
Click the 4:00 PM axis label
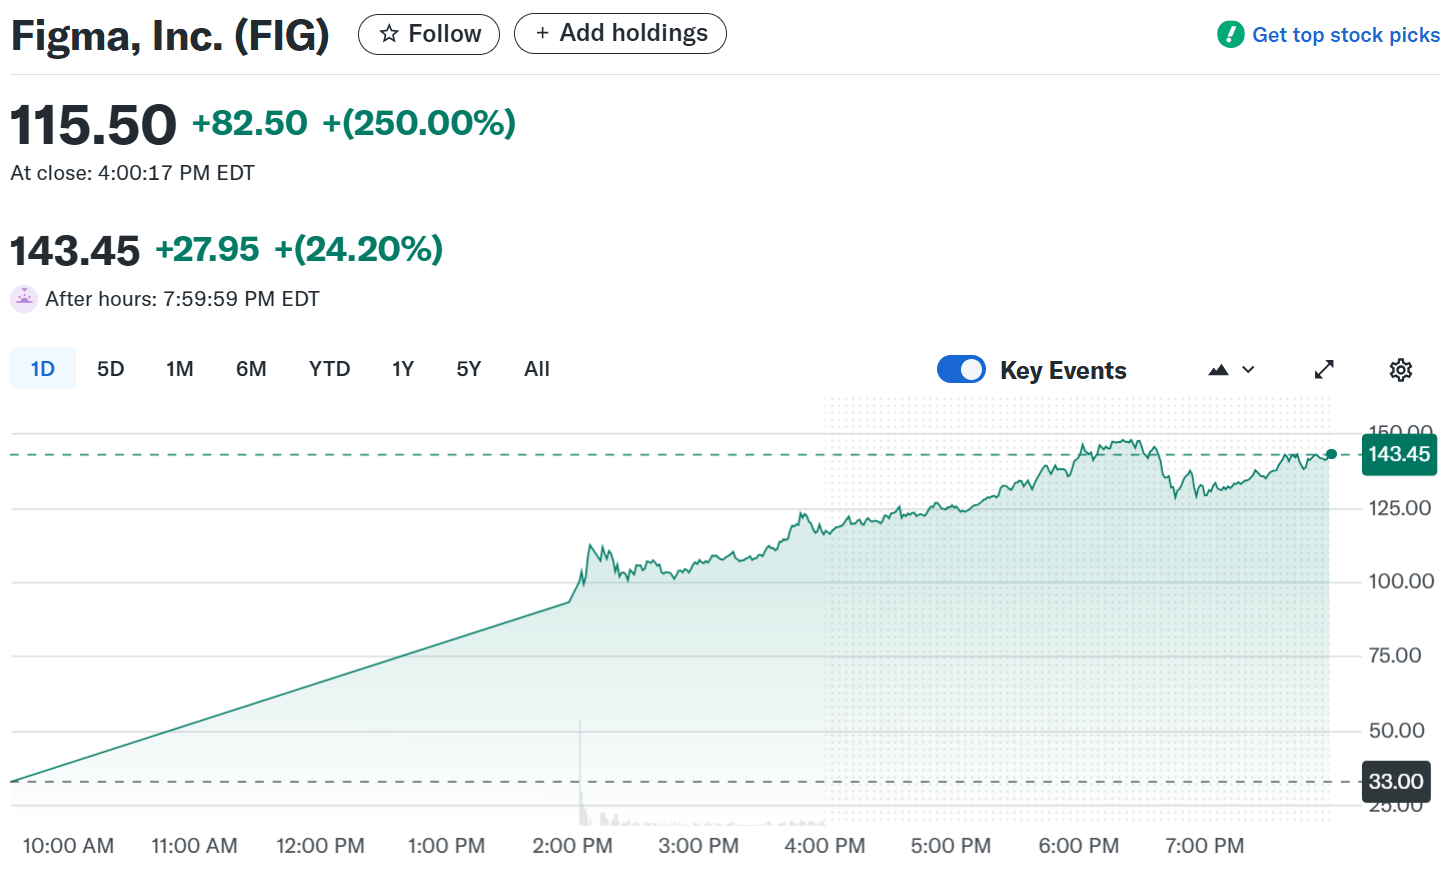tap(825, 846)
